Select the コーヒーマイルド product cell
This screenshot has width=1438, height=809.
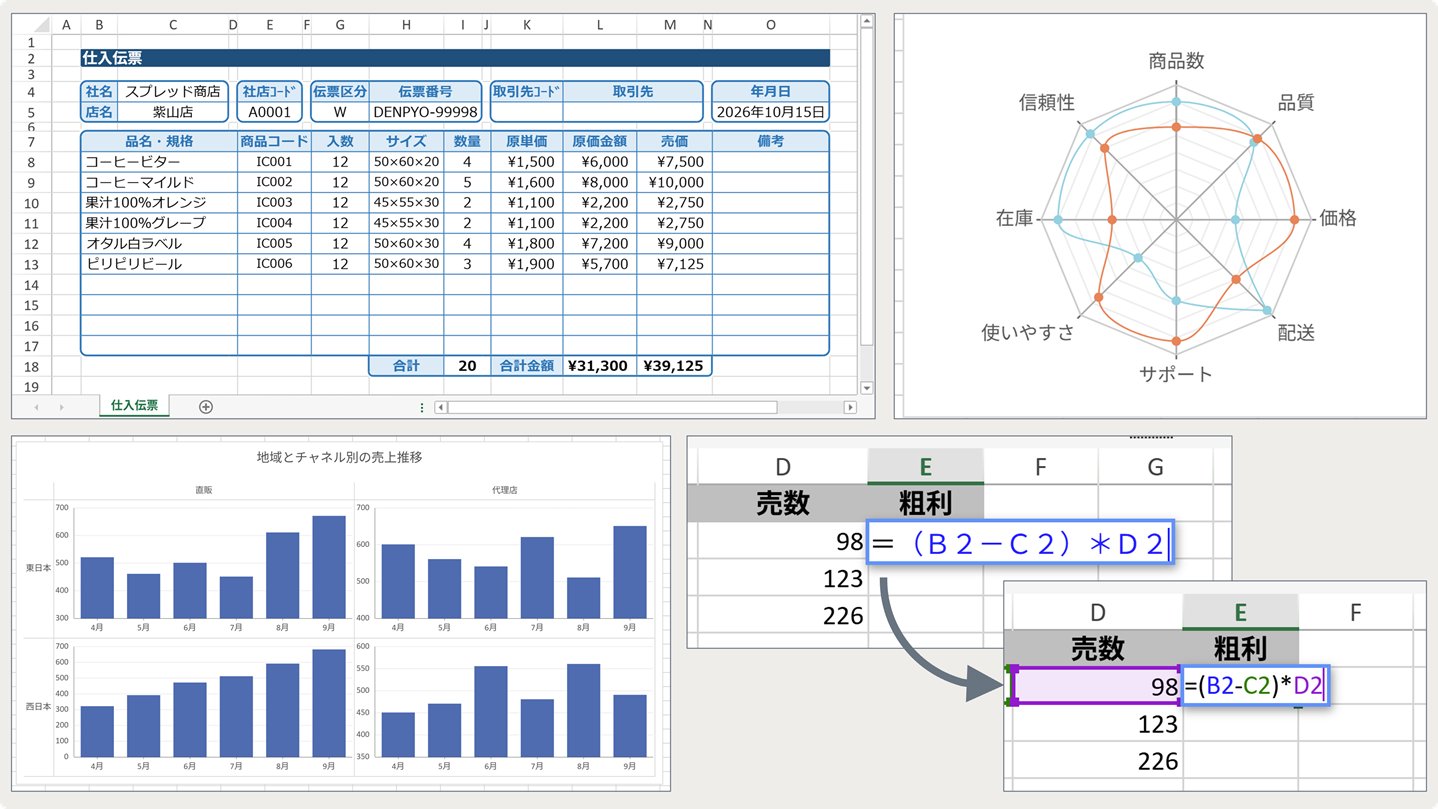[x=159, y=182]
